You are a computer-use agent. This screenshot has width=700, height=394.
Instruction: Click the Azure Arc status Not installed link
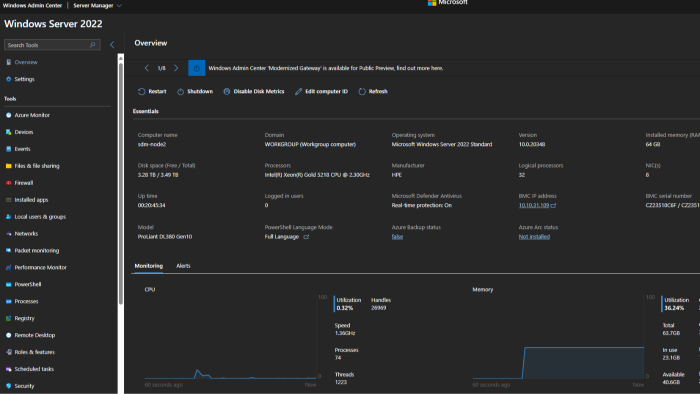point(534,237)
